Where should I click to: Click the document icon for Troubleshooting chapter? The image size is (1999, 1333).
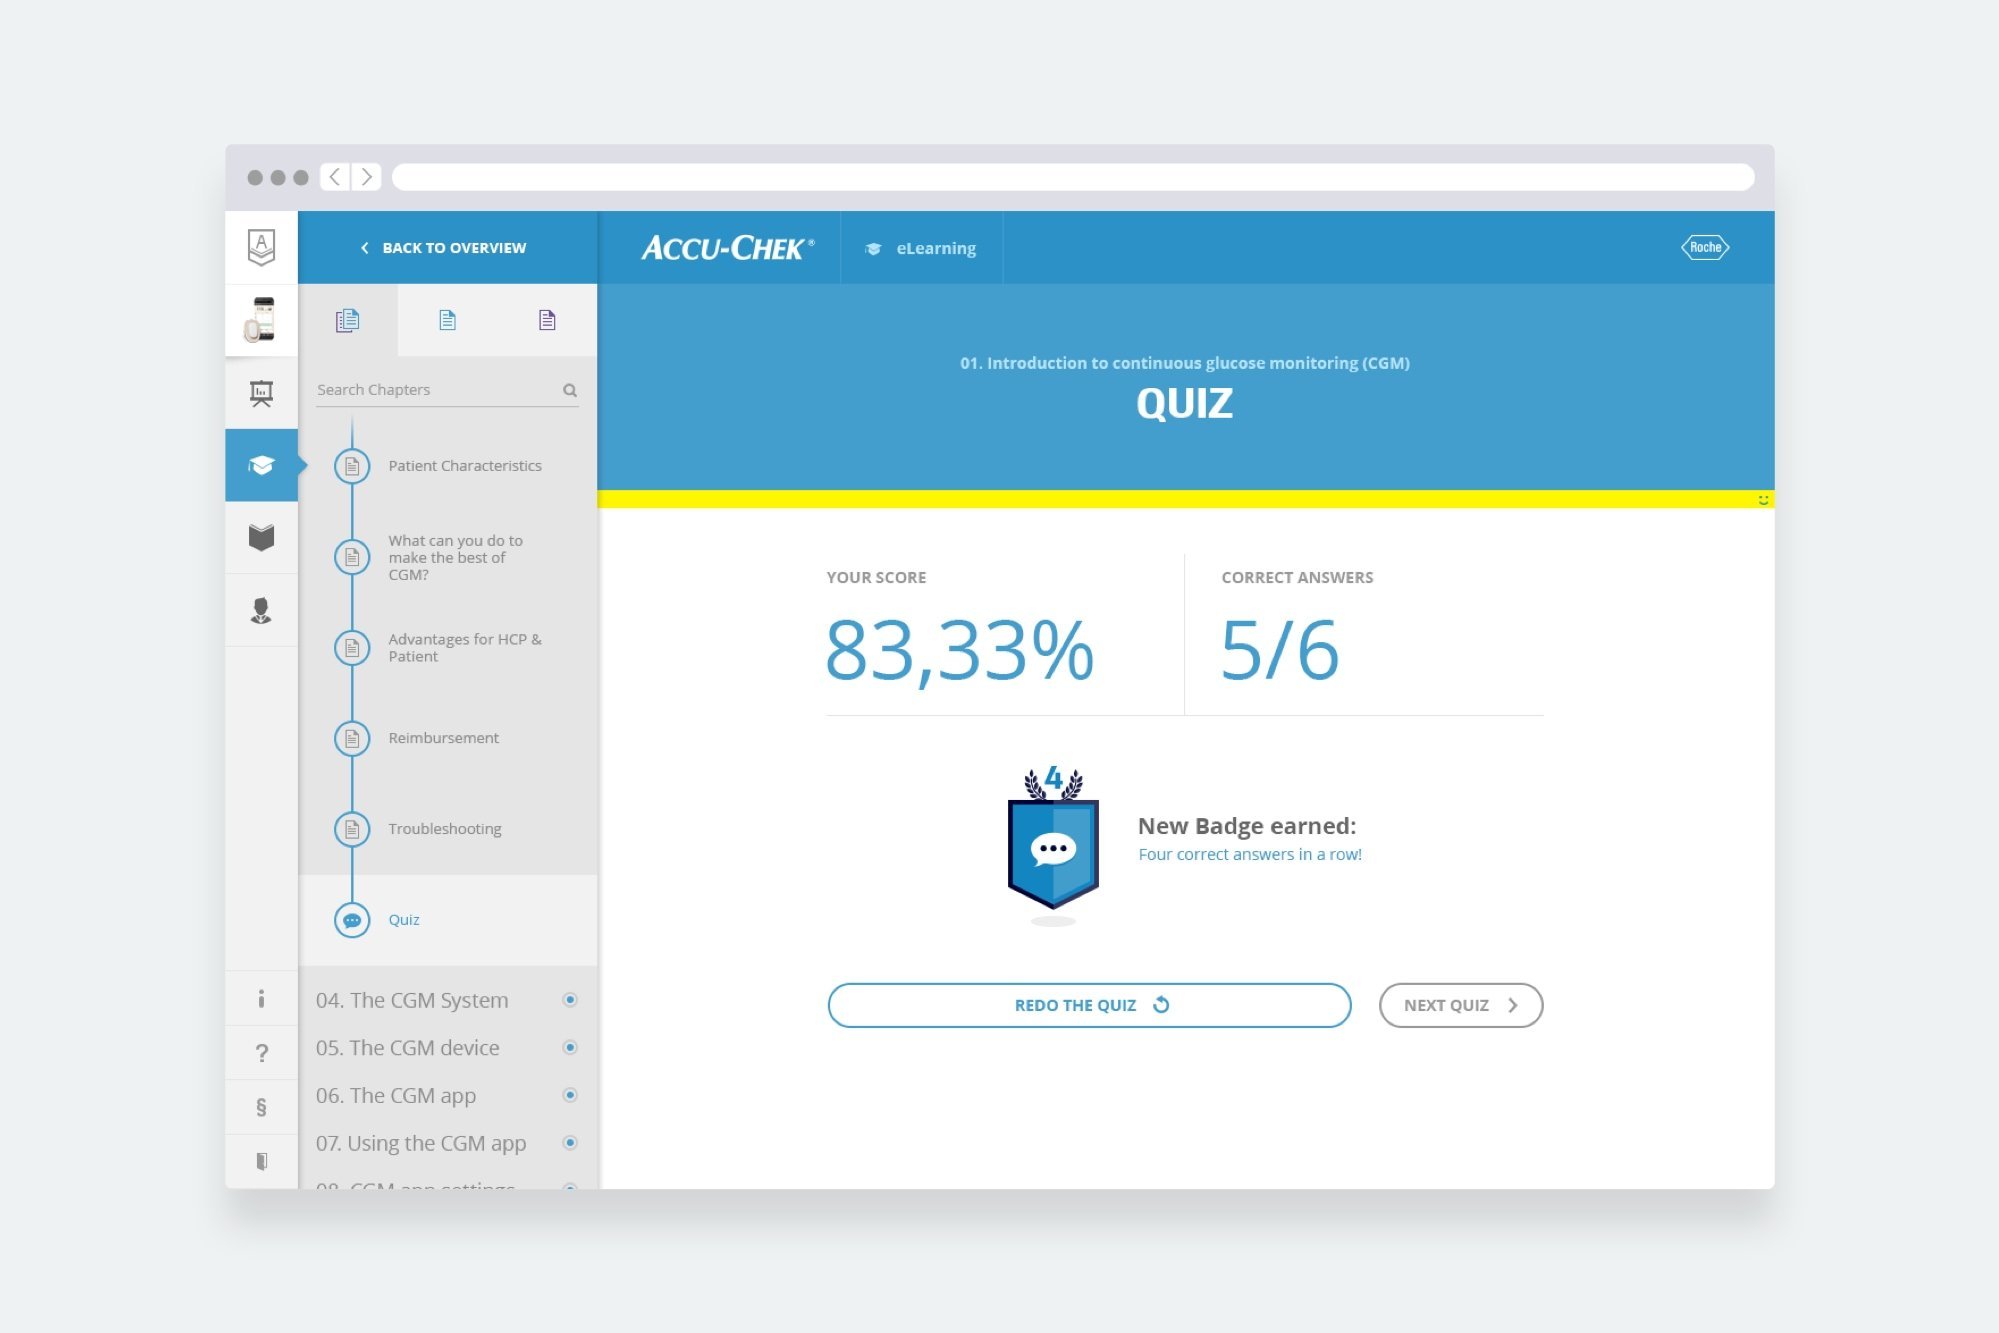(351, 827)
